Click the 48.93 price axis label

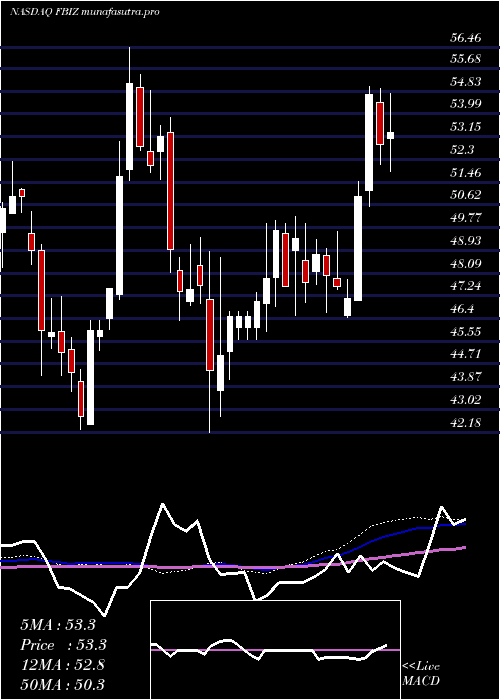[x=465, y=241]
